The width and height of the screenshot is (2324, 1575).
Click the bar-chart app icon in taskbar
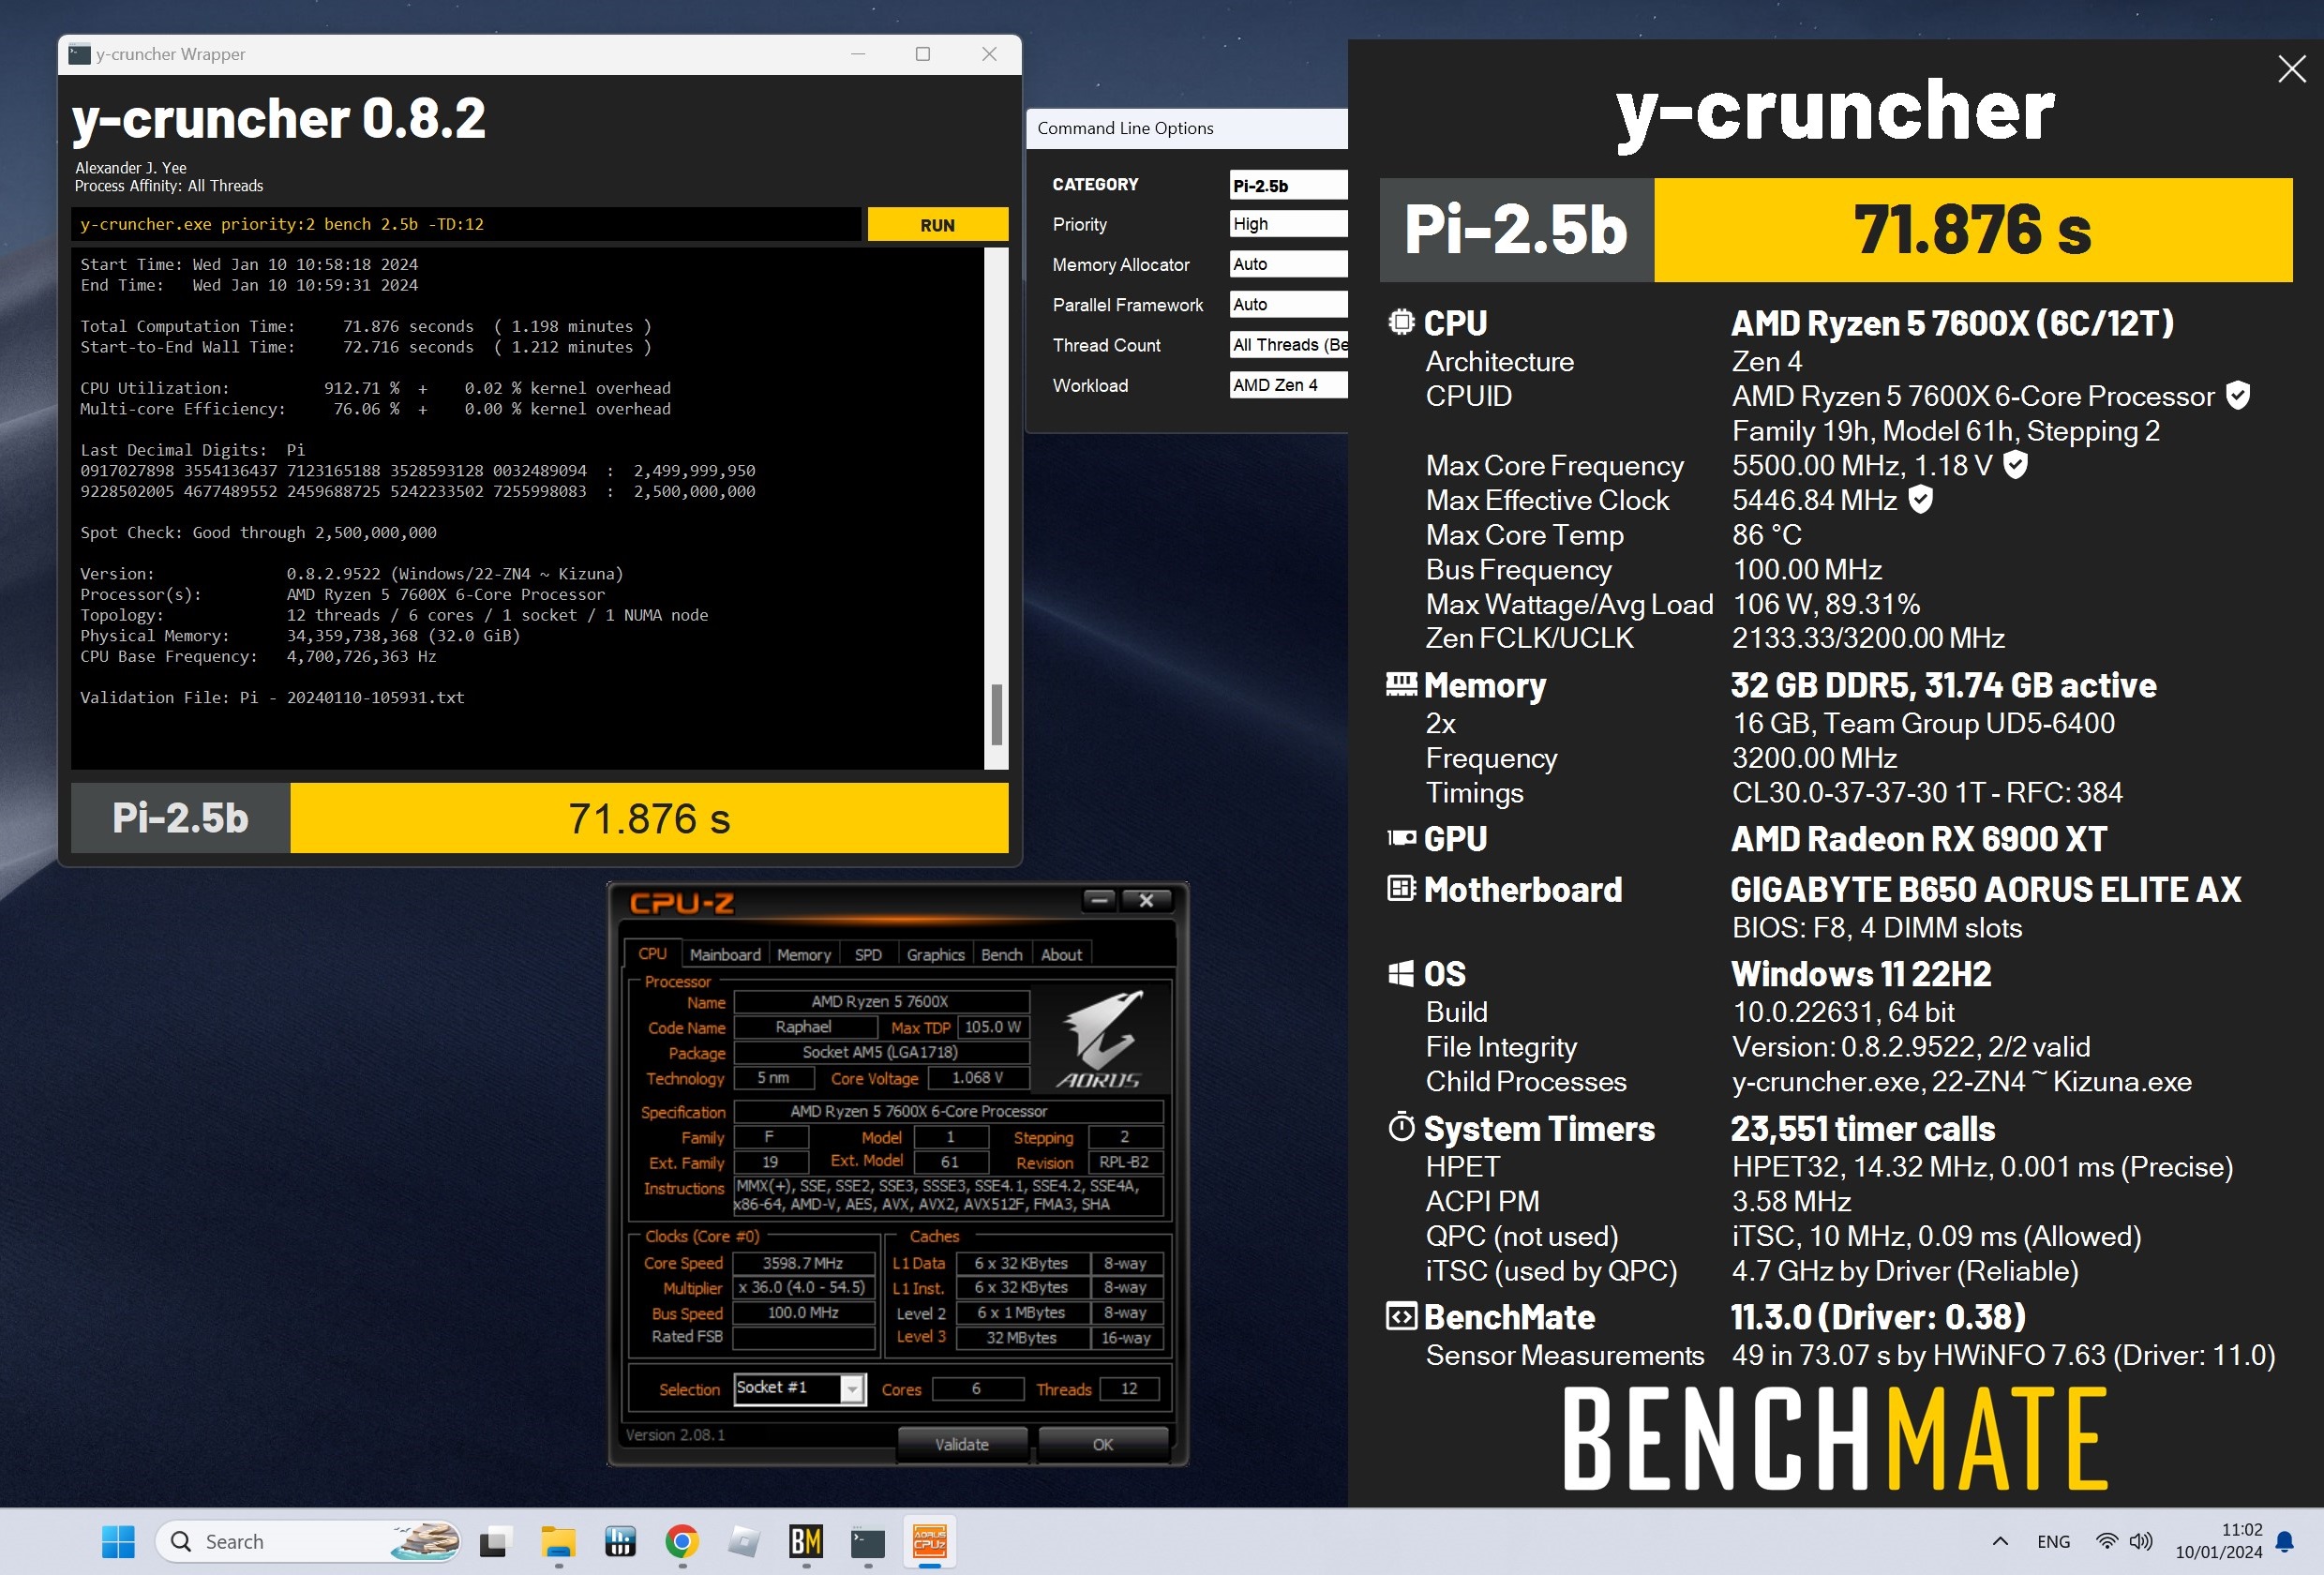tap(620, 1541)
